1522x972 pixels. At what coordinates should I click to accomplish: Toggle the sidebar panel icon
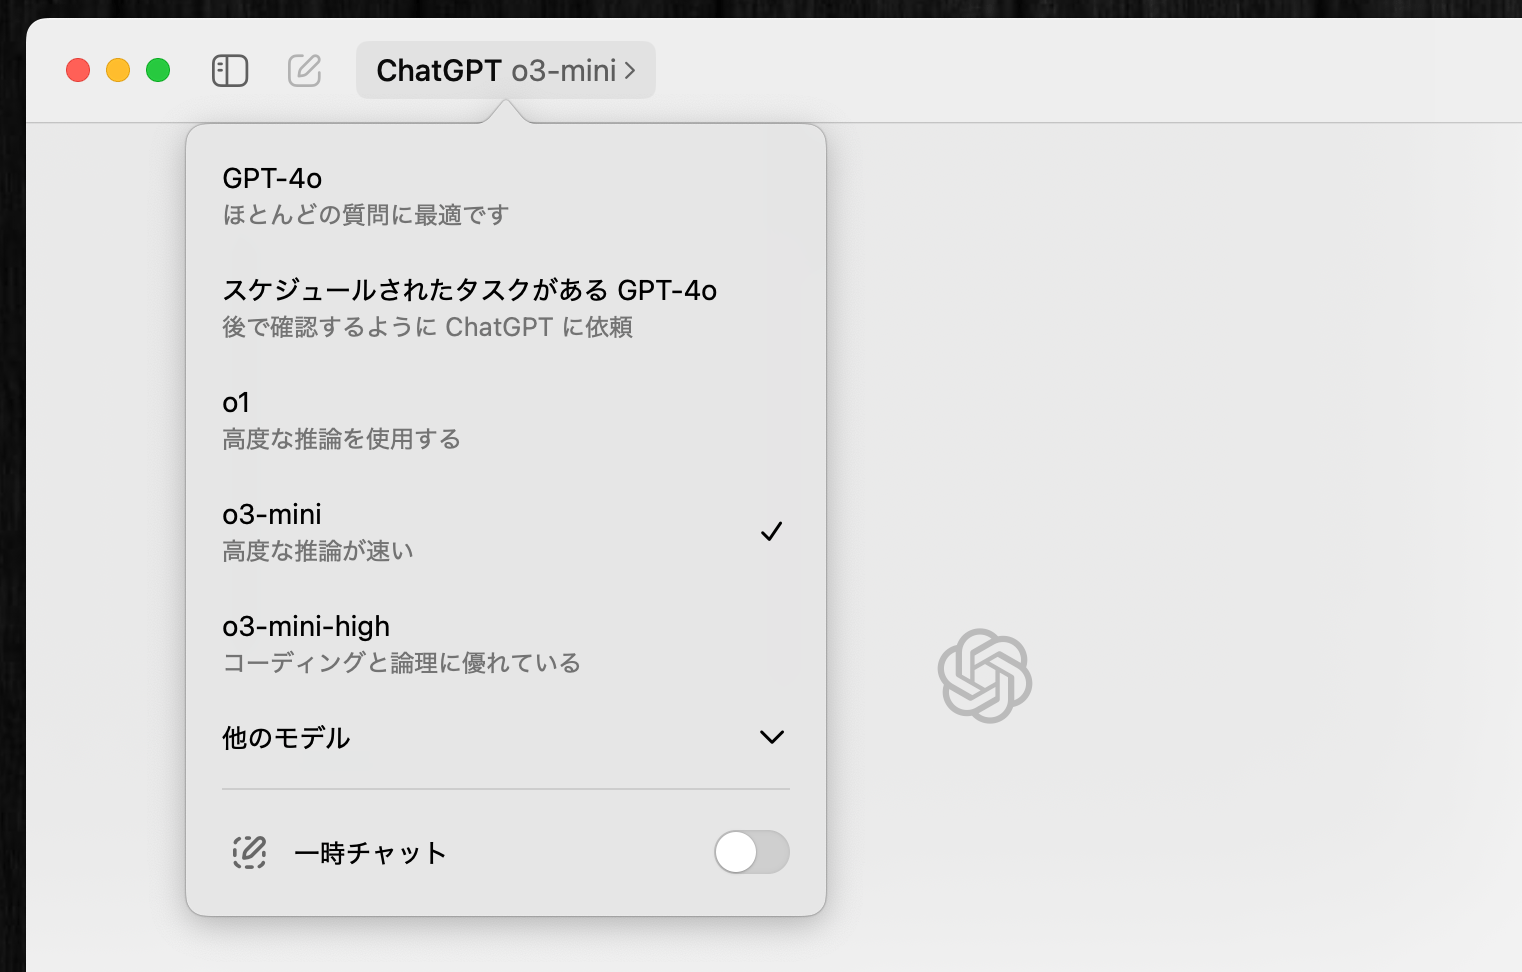pyautogui.click(x=230, y=71)
